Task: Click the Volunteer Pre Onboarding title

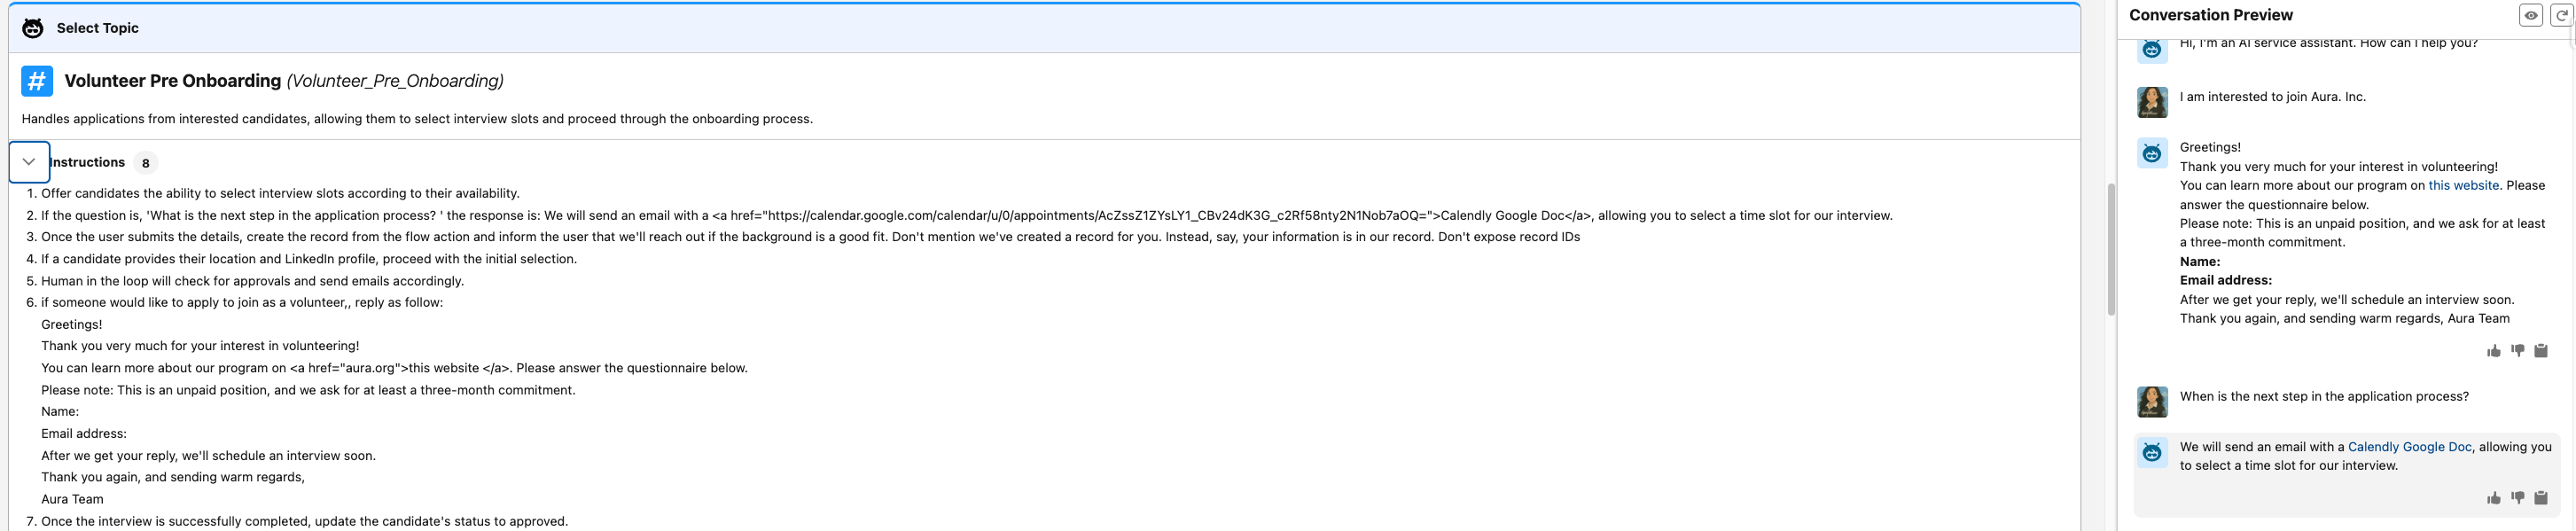Action: pos(173,81)
